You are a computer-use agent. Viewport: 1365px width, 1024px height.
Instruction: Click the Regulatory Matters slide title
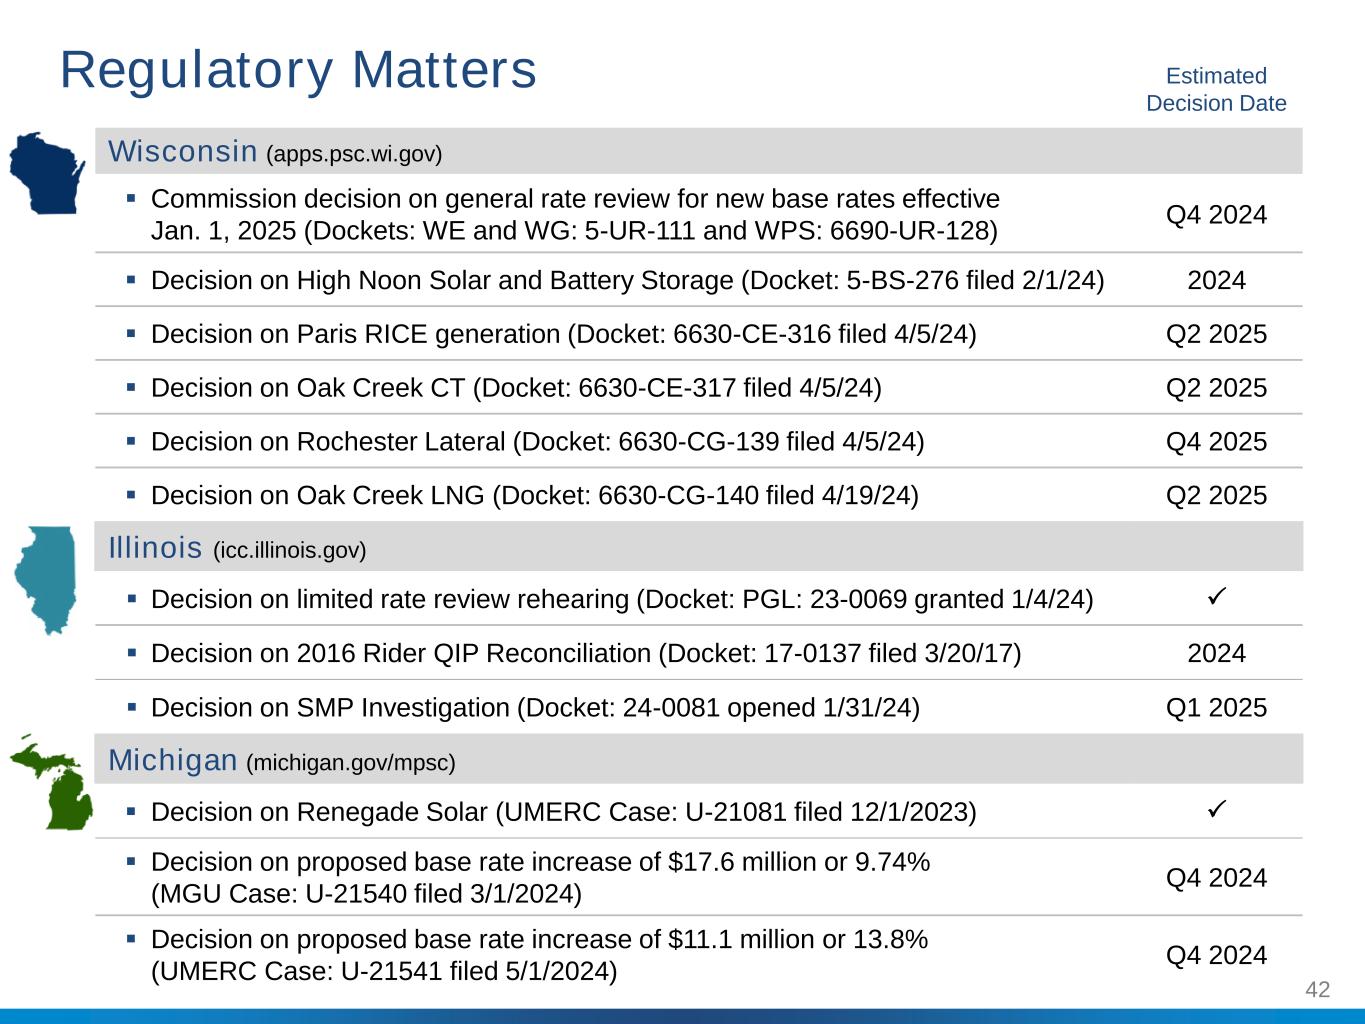click(x=298, y=70)
